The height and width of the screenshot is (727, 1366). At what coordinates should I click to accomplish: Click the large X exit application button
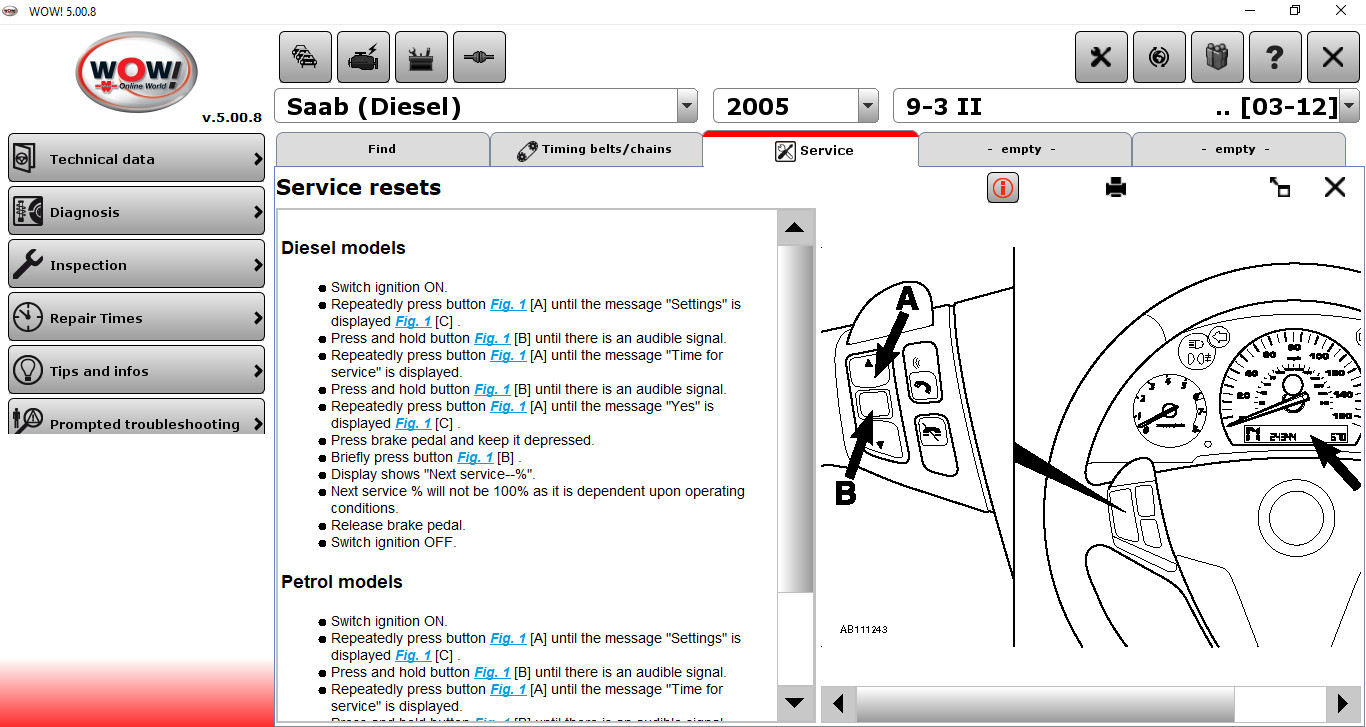click(1333, 57)
